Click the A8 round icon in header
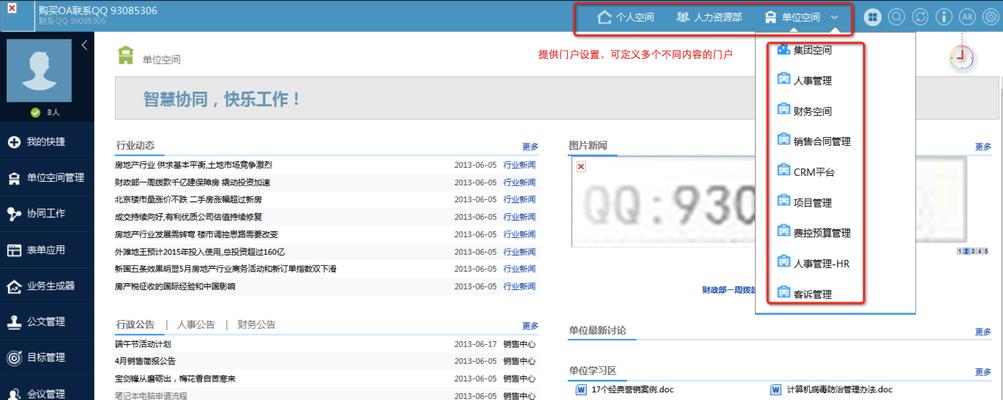 click(x=967, y=17)
